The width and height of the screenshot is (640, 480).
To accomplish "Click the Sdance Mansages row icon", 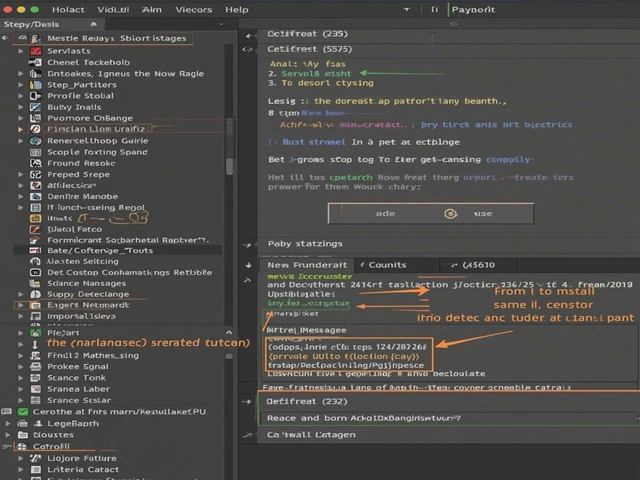I will pyautogui.click(x=36, y=283).
